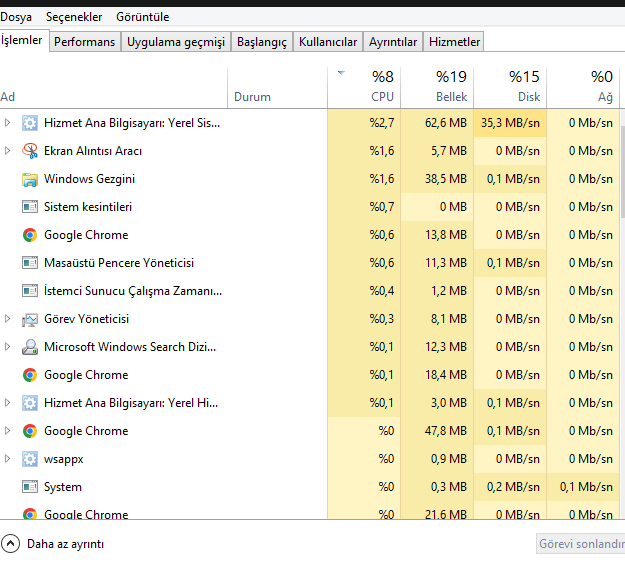Image resolution: width=625 pixels, height=566 pixels.
Task: Switch to the Uygulama geçmişi tab
Action: click(x=176, y=42)
